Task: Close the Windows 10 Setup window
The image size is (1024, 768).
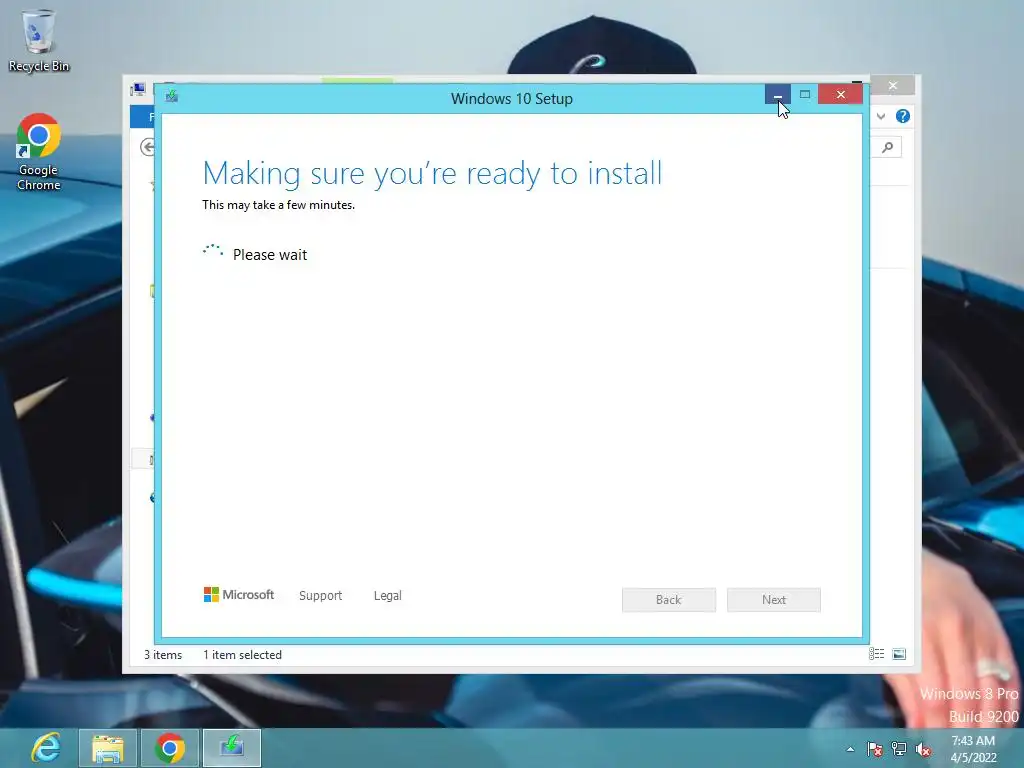Action: pos(840,95)
